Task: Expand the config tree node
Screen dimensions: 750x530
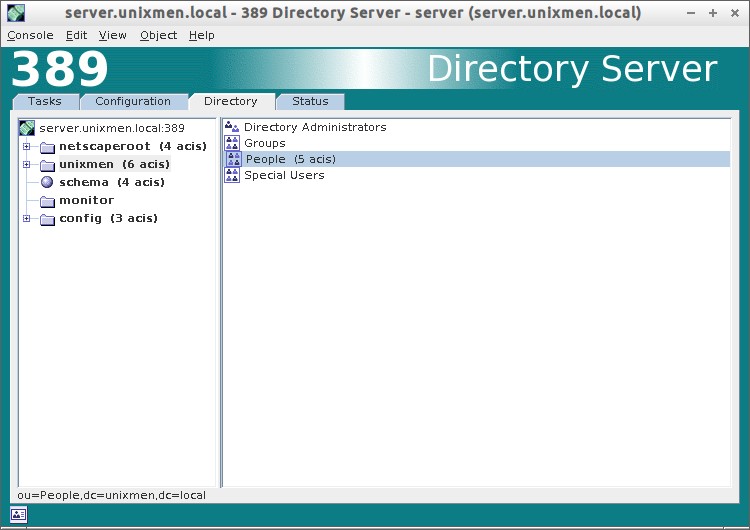Action: coord(27,219)
